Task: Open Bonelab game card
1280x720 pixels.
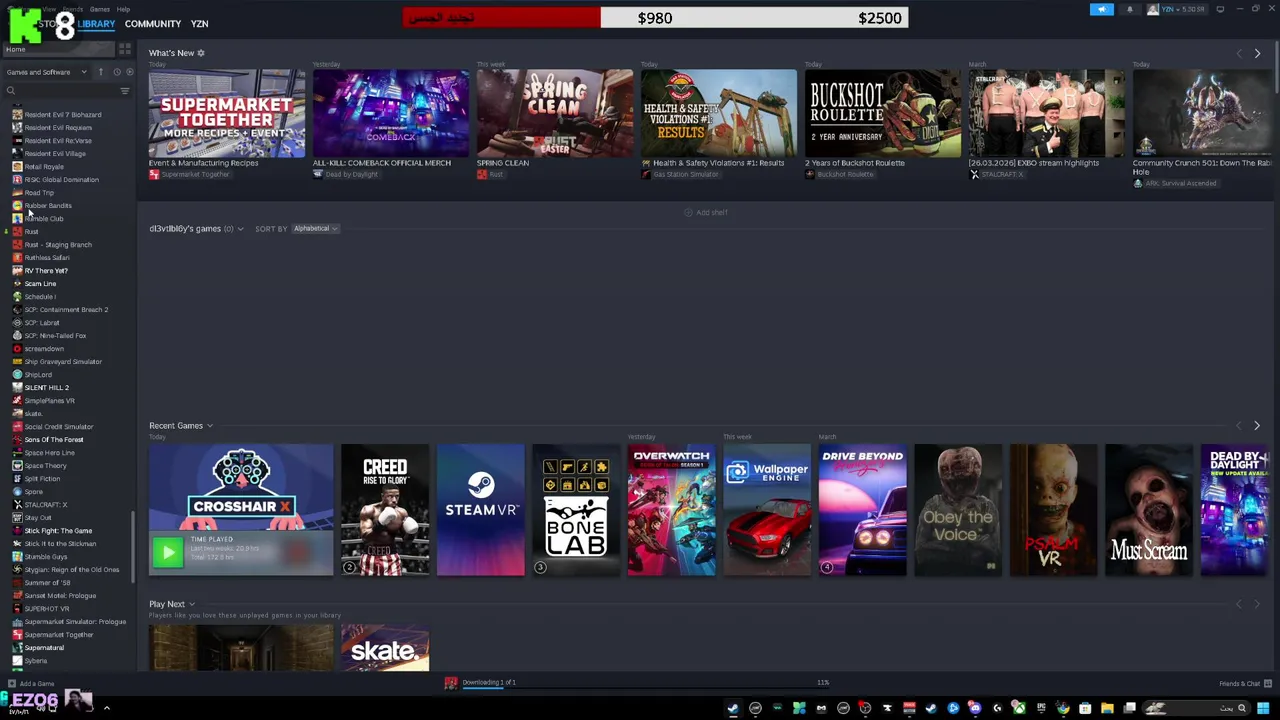Action: pos(576,510)
